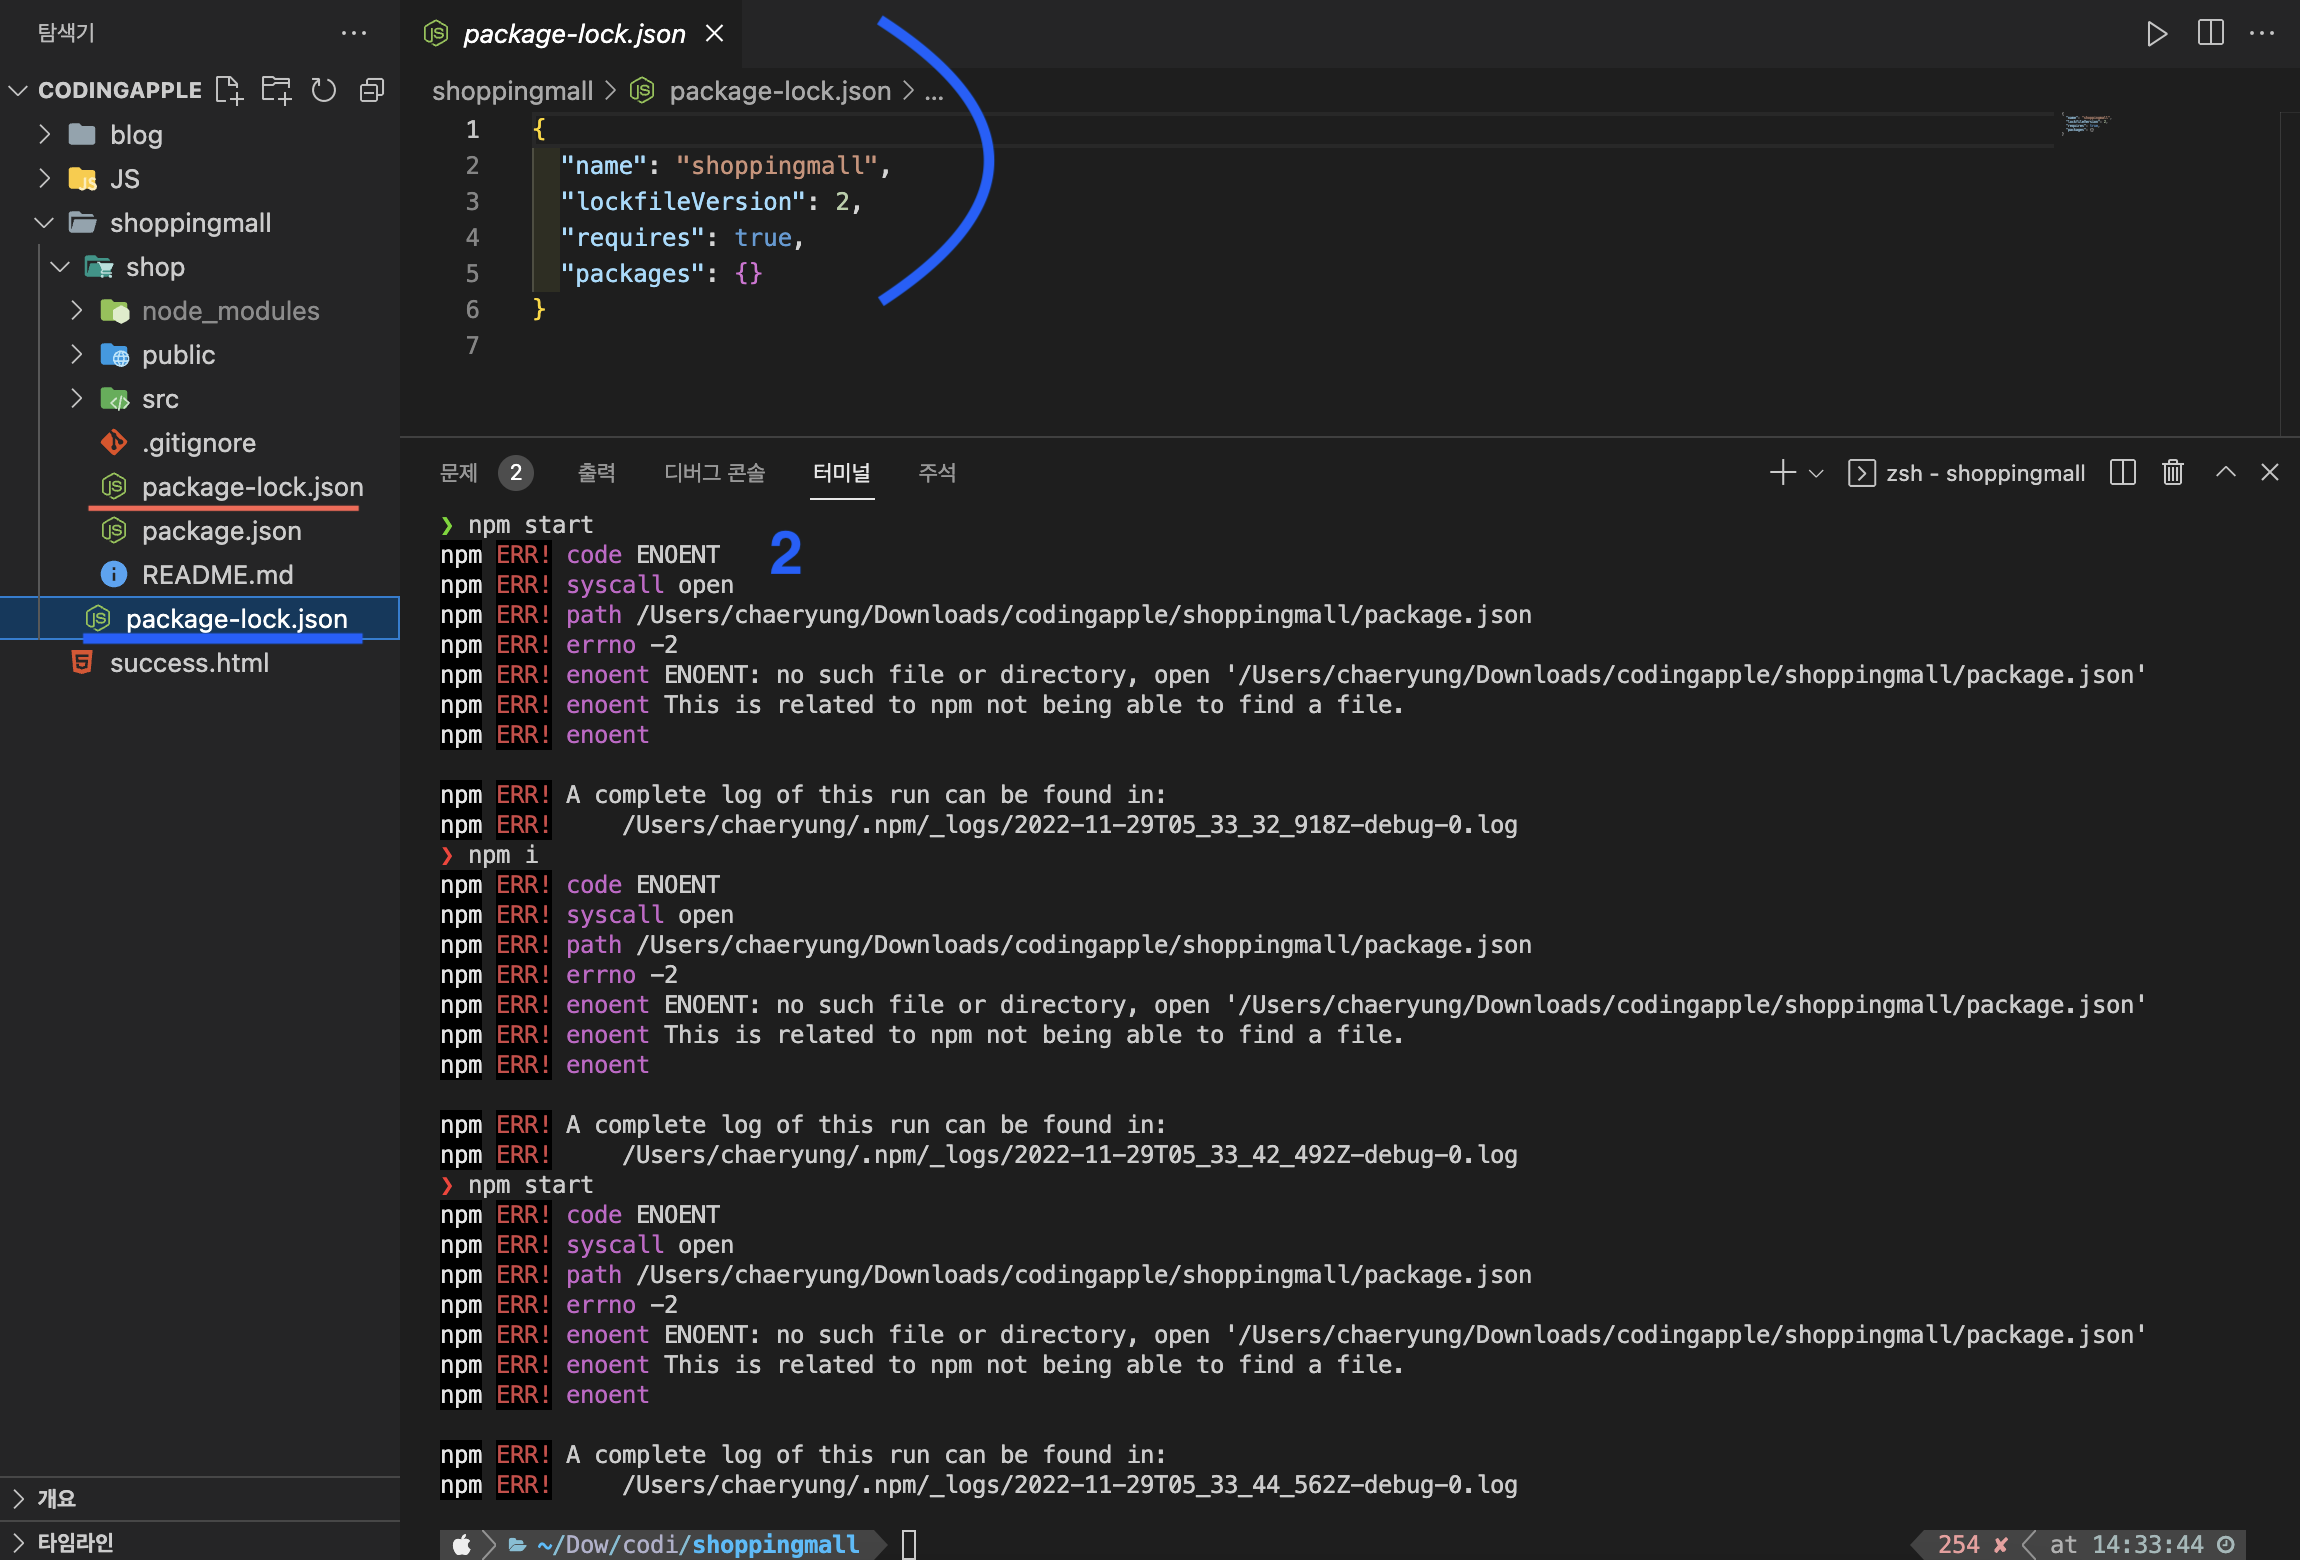This screenshot has height=1560, width=2300.
Task: Switch to the 문제 (Problems) tab
Action: (460, 472)
